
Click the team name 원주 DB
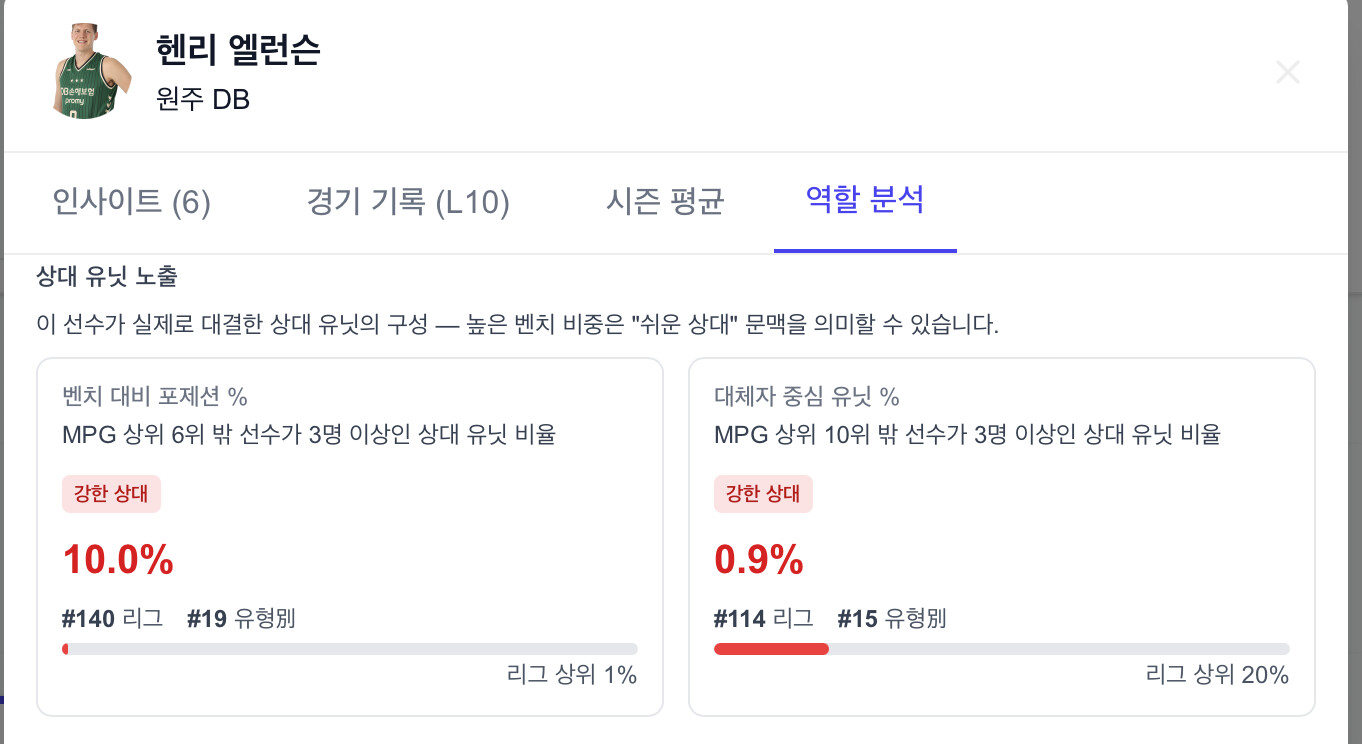tap(203, 100)
